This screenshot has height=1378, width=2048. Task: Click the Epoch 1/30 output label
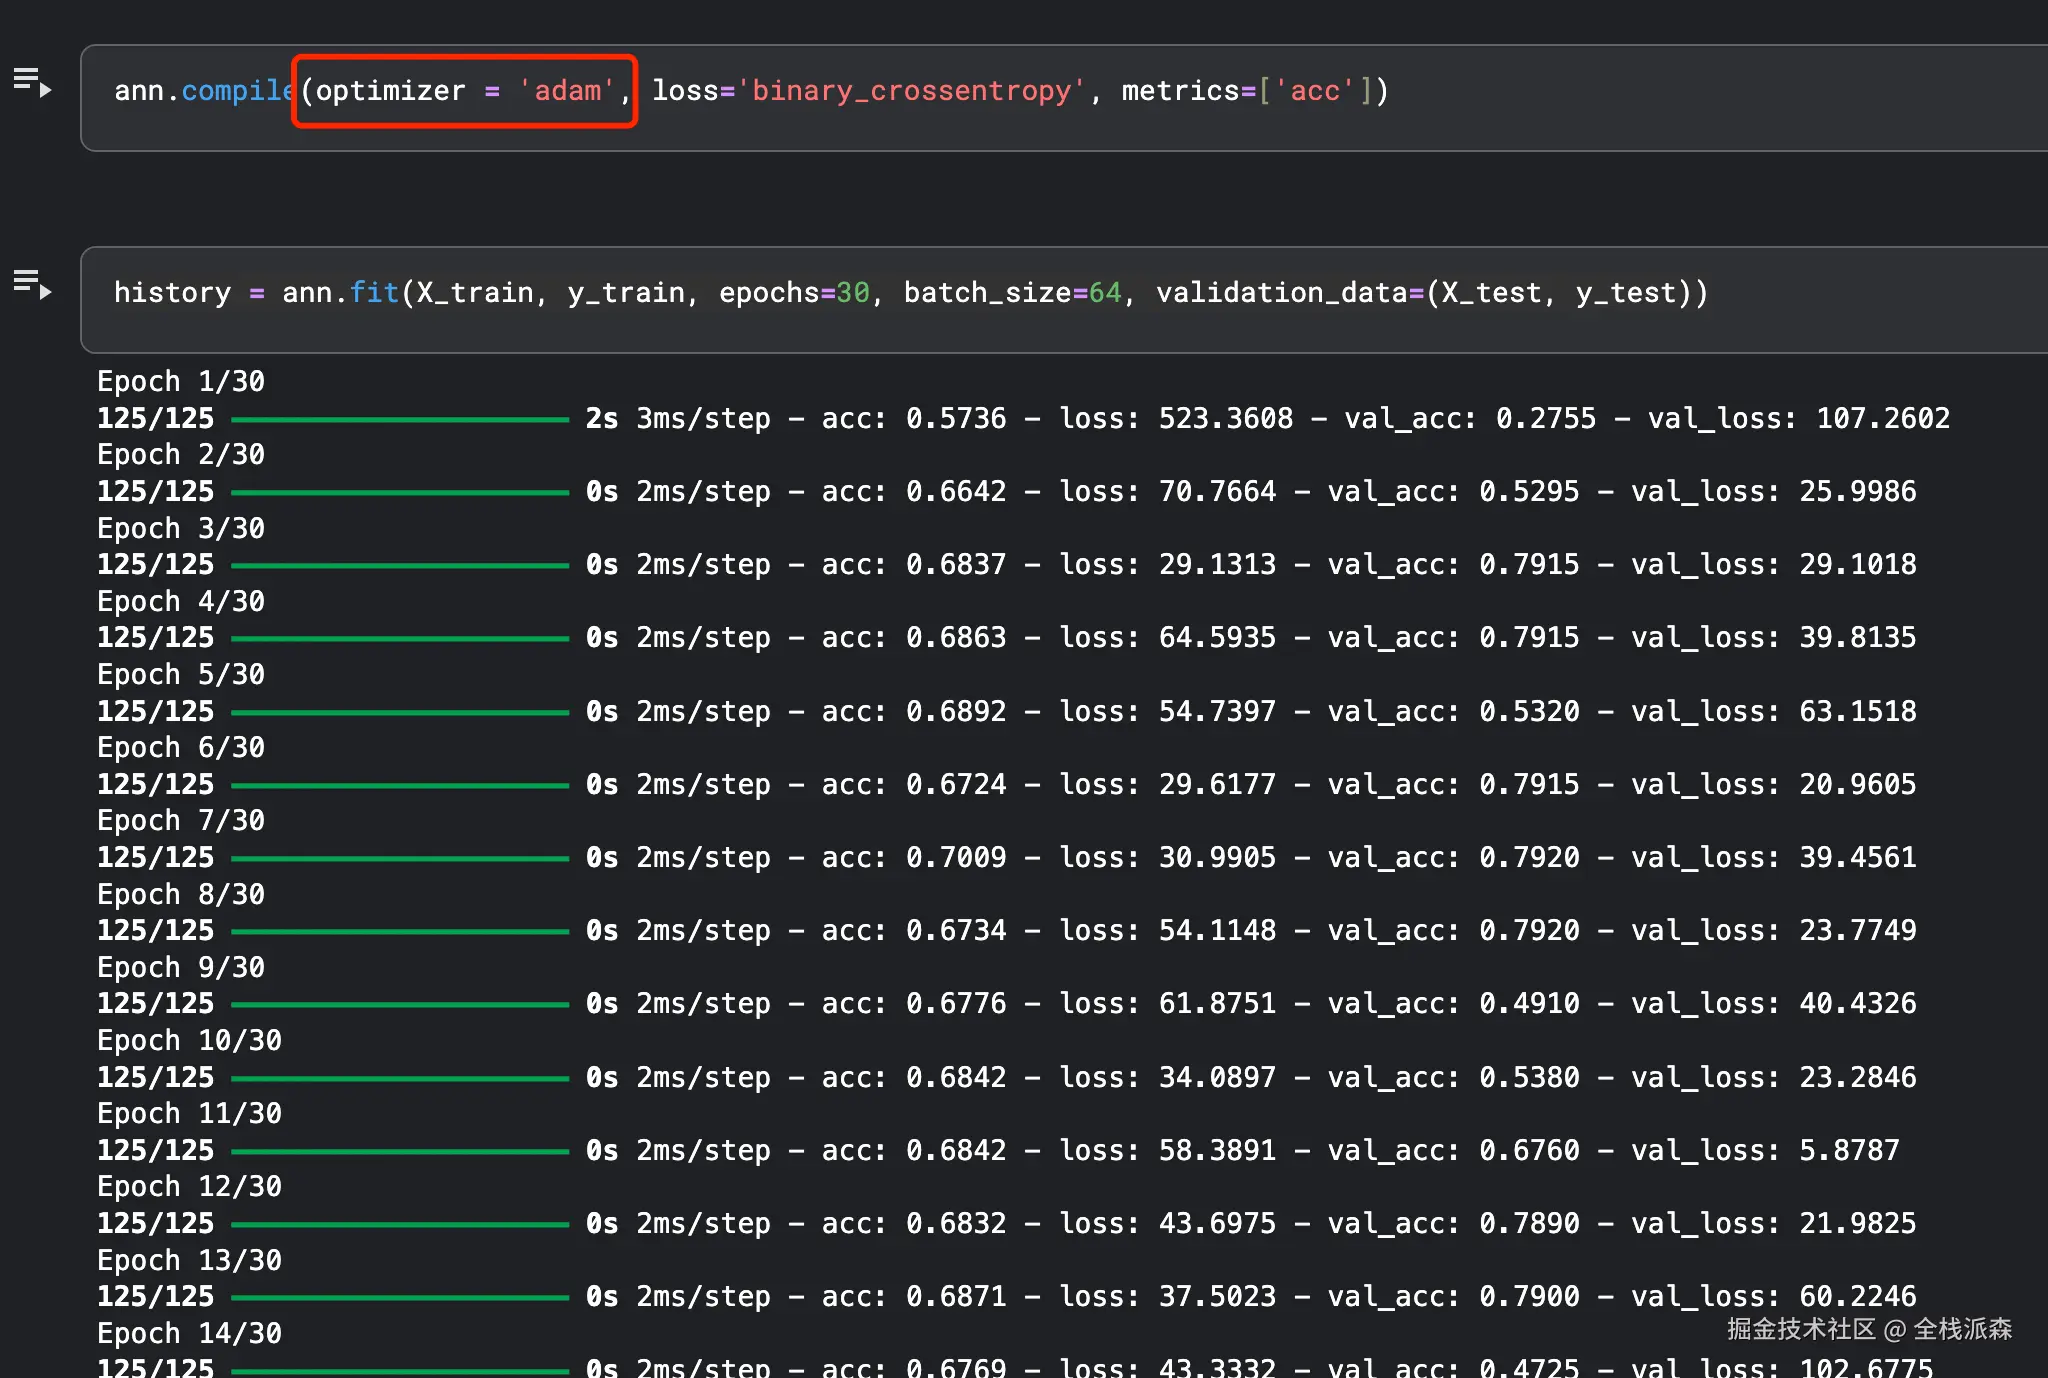(x=180, y=381)
